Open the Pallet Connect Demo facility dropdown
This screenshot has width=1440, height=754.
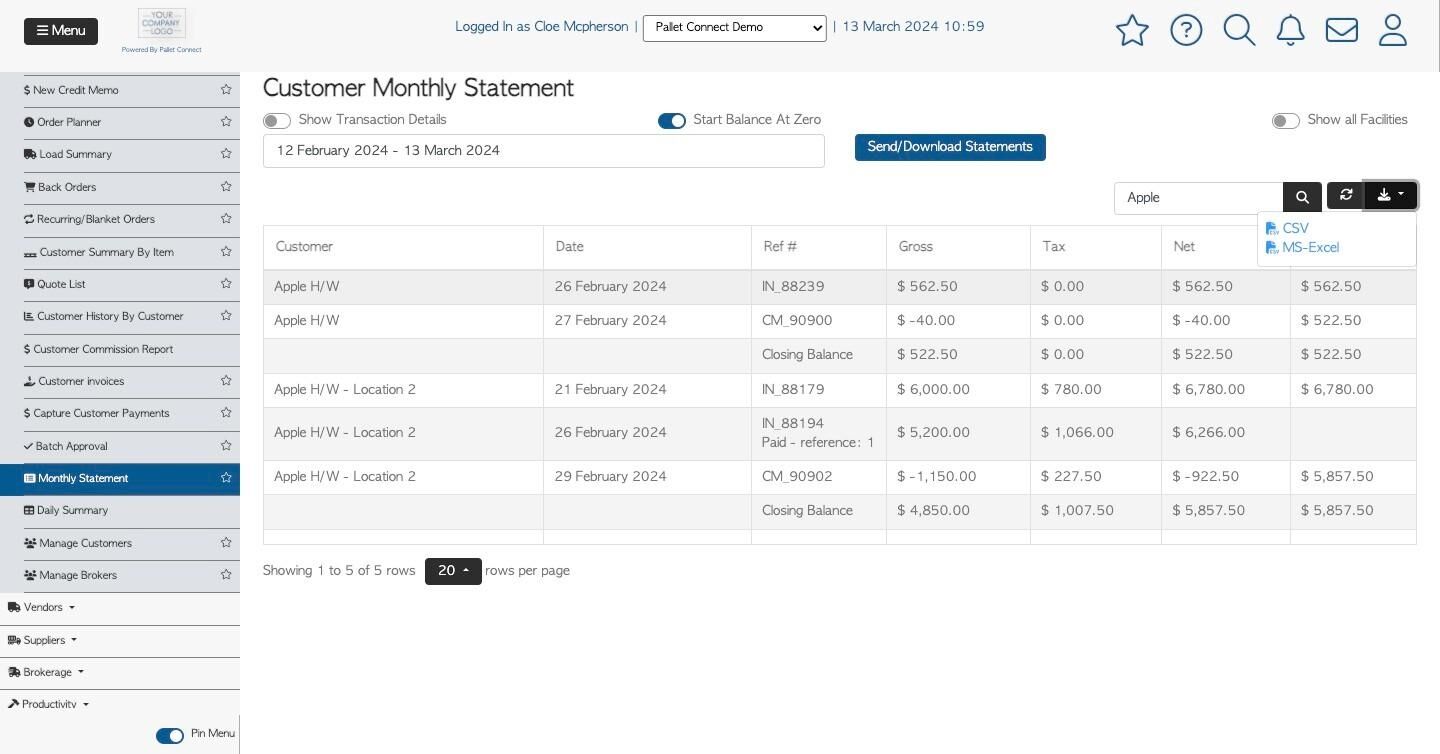[x=735, y=28]
